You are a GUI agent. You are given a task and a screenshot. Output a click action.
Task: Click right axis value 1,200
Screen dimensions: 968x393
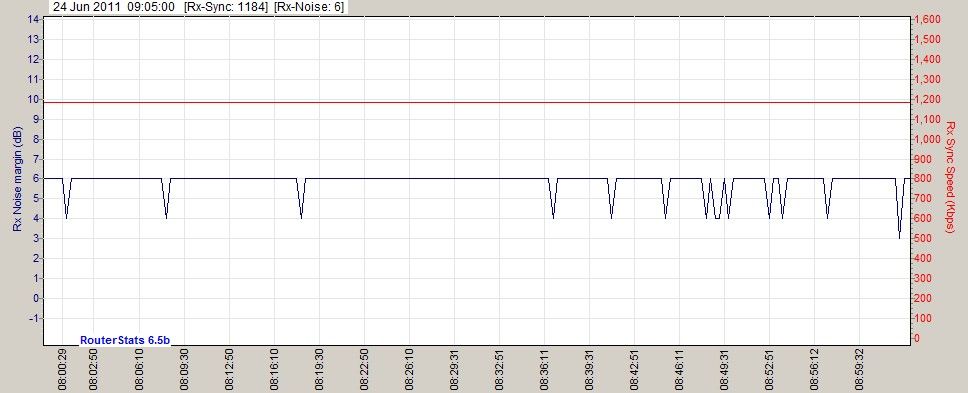pos(927,99)
